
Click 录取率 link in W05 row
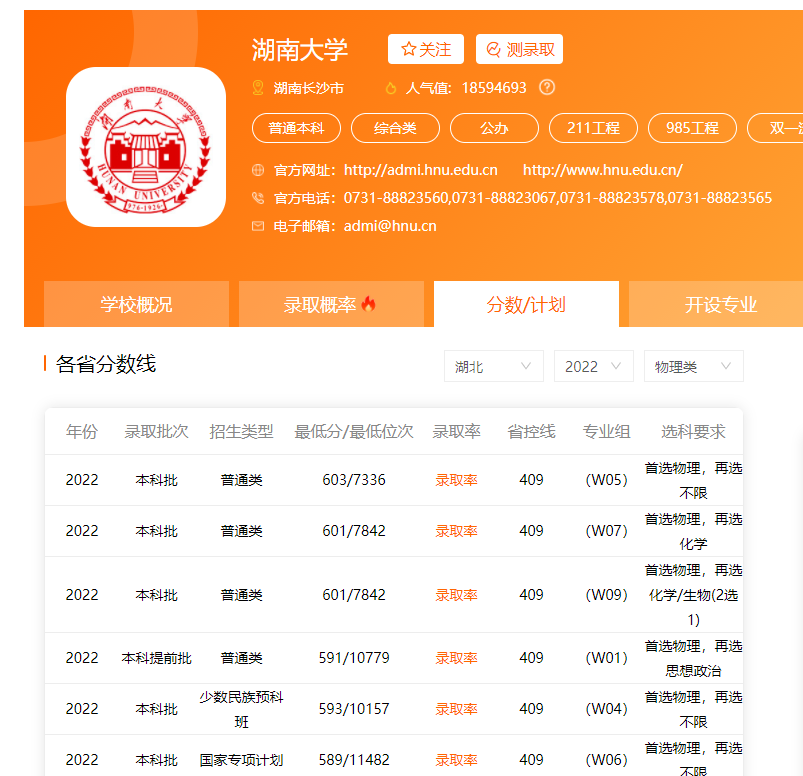tap(456, 480)
